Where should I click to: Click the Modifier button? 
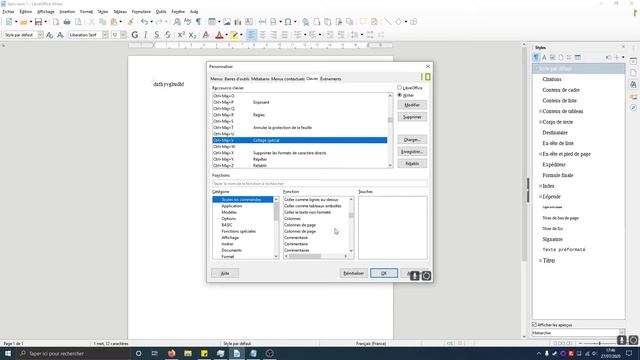click(412, 105)
